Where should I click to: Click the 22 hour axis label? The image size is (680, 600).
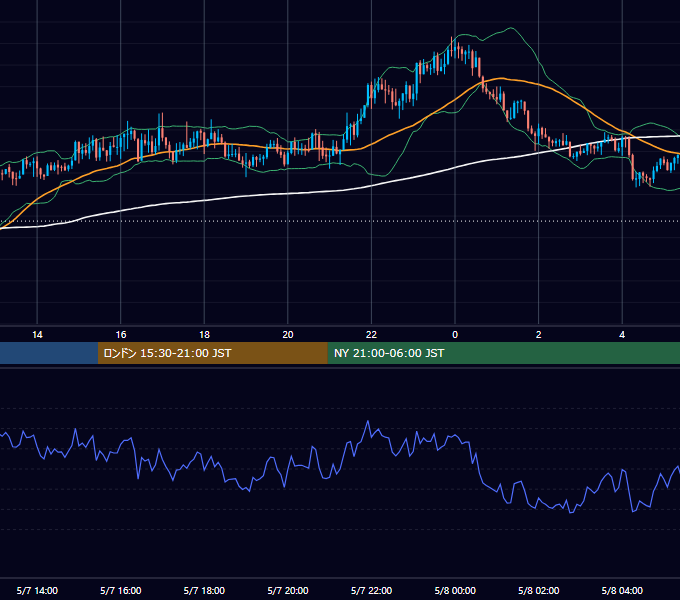click(371, 335)
